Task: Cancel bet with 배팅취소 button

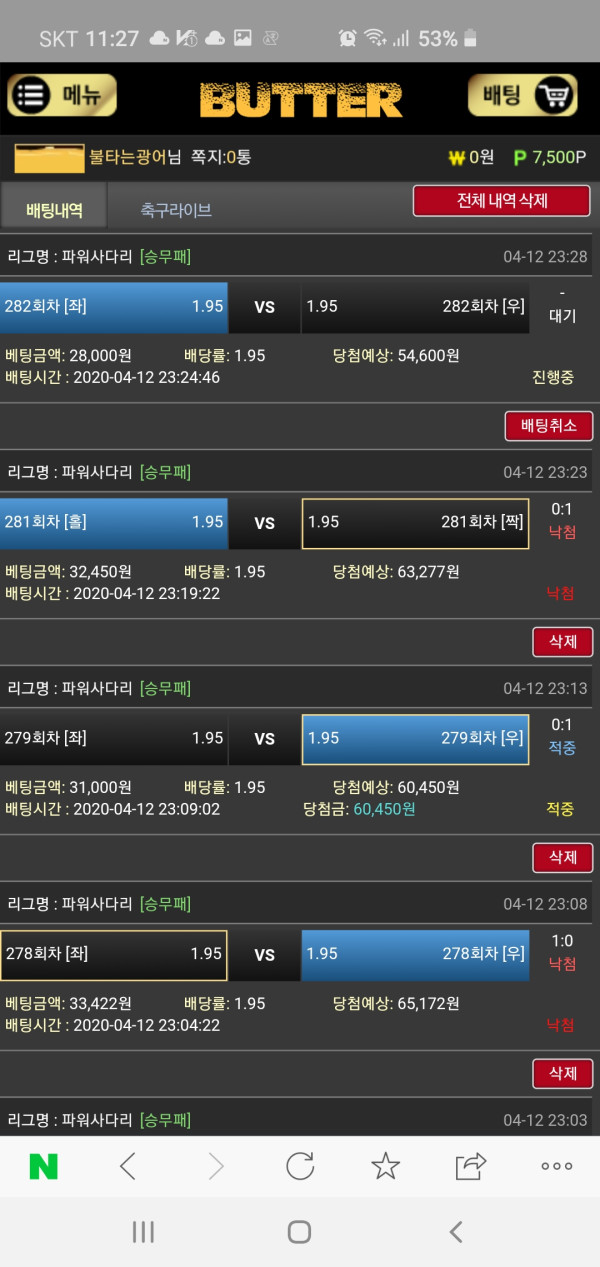Action: click(549, 426)
